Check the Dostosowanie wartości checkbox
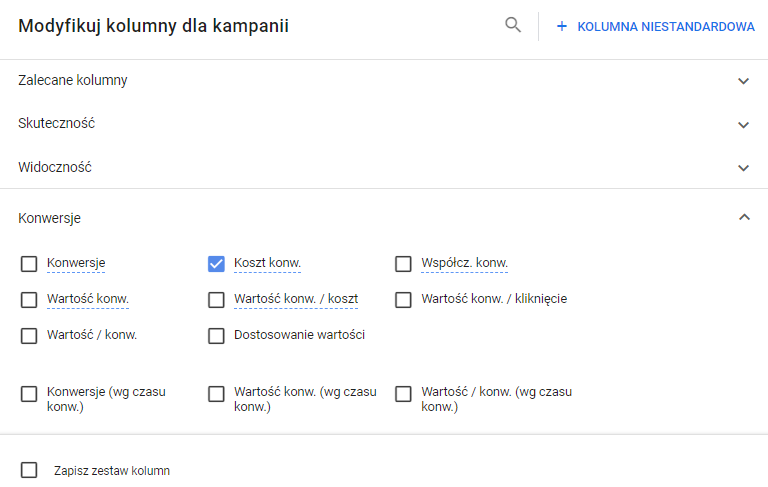 (x=216, y=336)
